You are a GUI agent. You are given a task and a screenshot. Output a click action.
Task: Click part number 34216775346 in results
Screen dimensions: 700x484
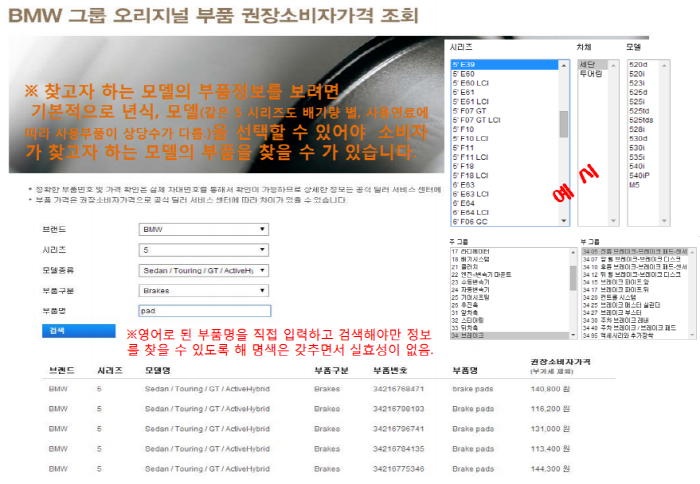click(x=398, y=469)
